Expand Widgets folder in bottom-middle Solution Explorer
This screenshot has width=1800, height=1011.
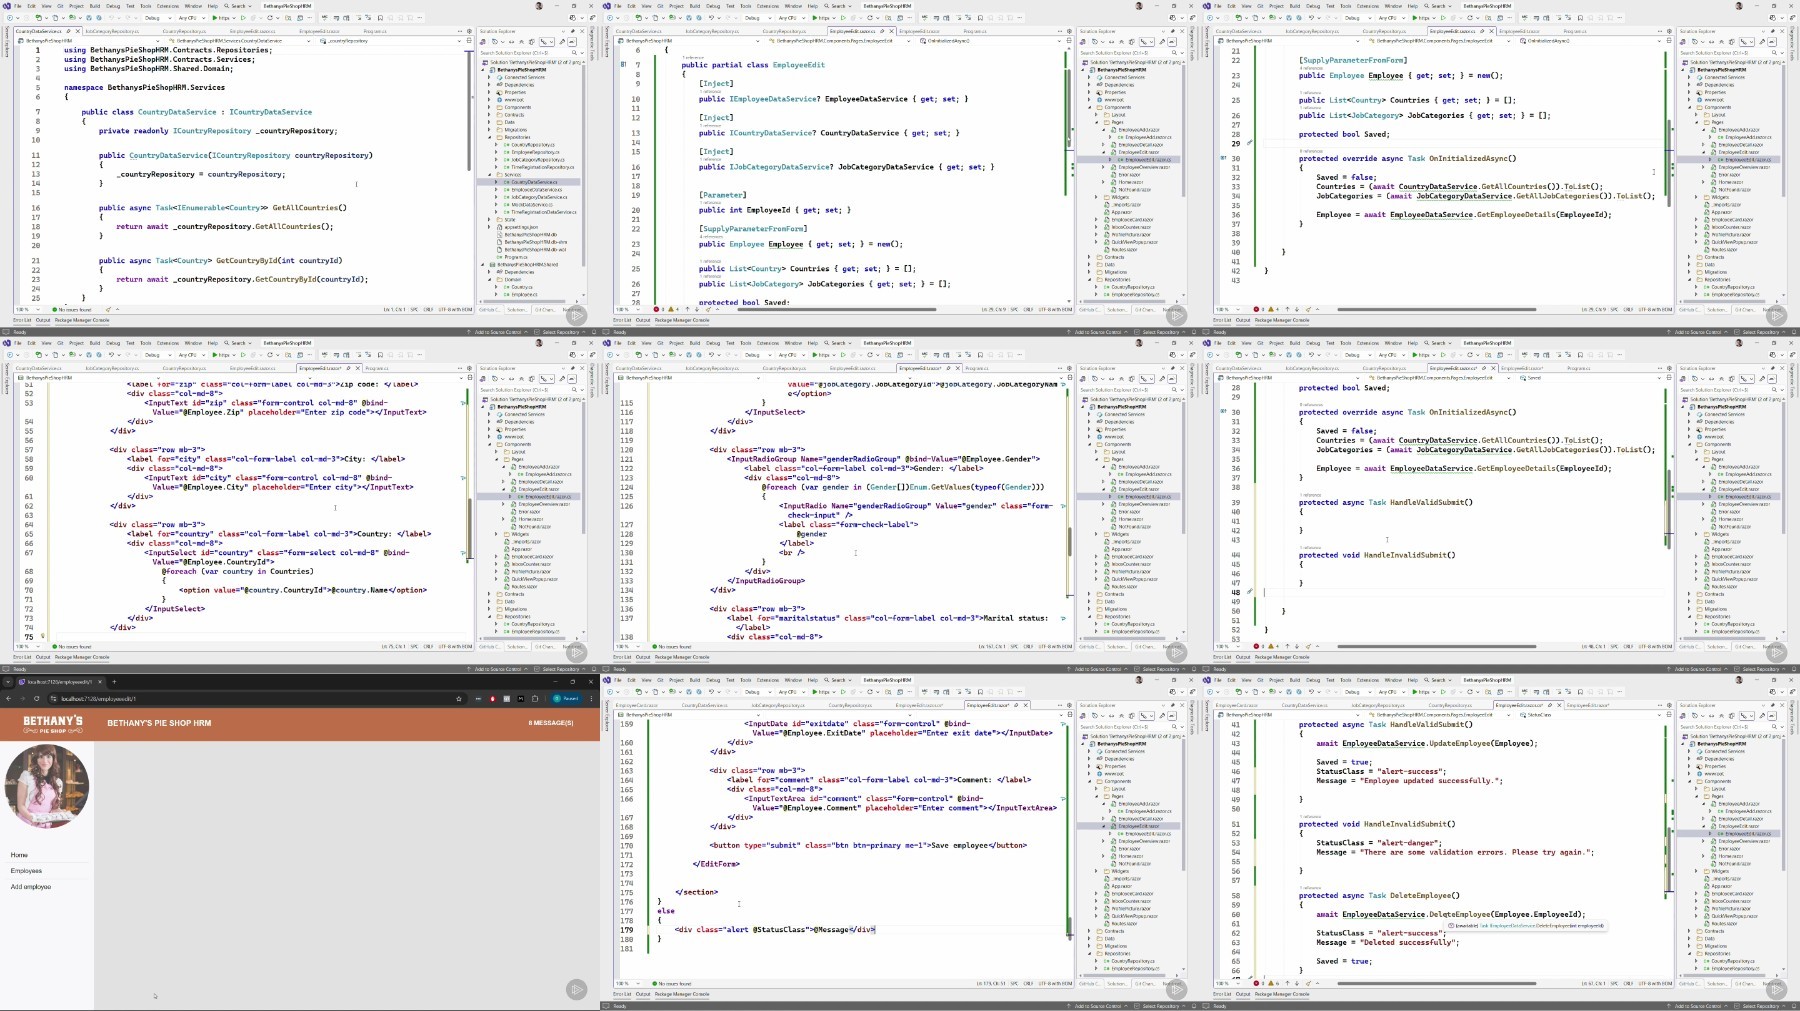(x=1097, y=871)
